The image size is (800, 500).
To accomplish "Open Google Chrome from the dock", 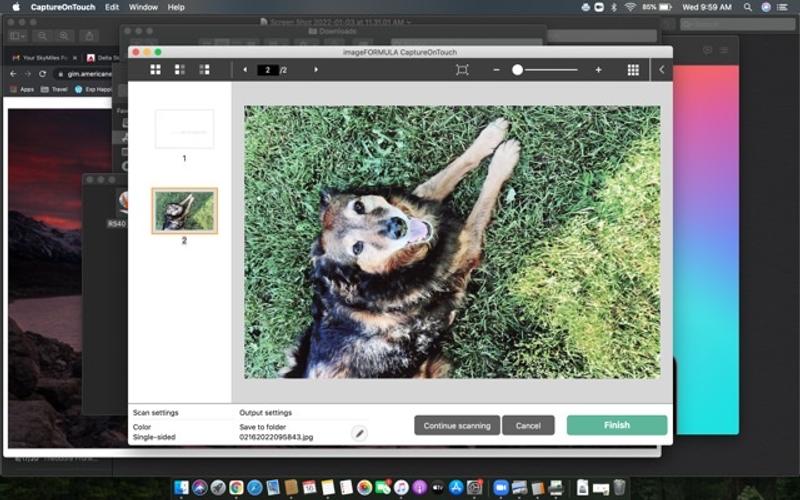I will point(236,487).
